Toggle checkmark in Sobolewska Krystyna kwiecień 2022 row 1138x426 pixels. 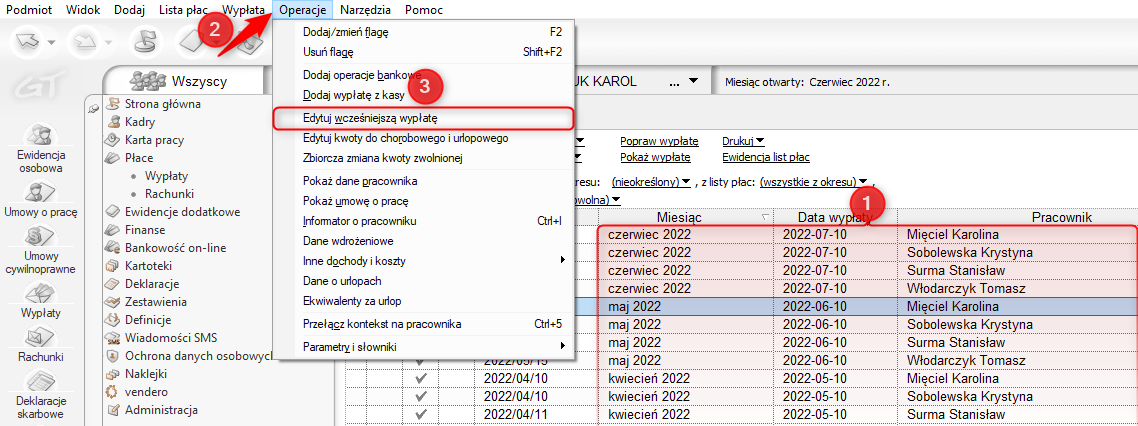[x=421, y=396]
